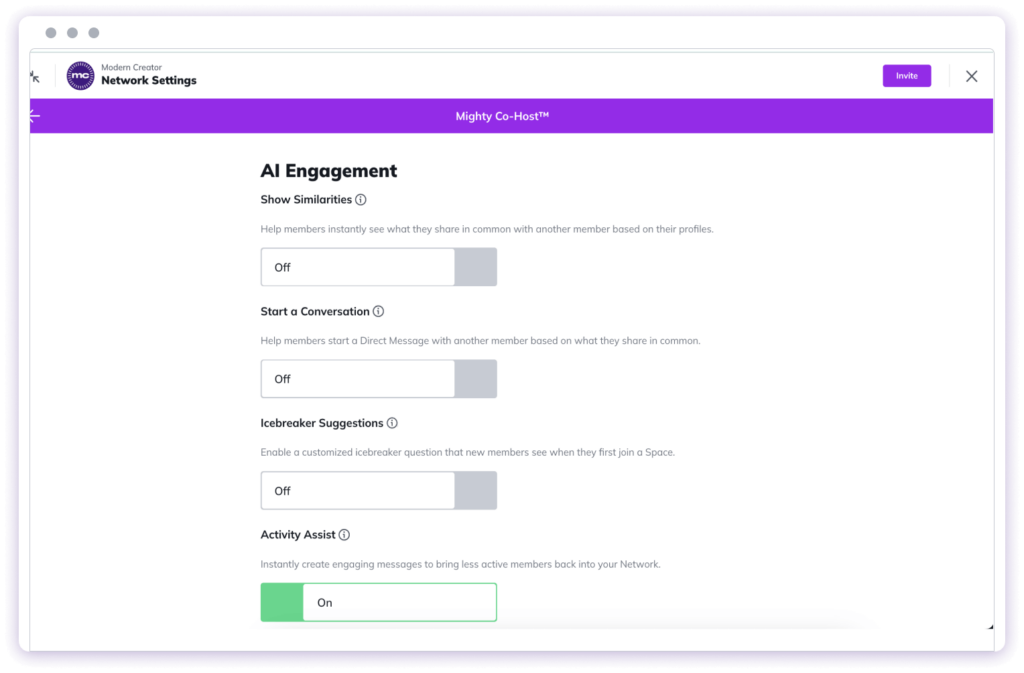Turn on the Start a Conversation switch
1024x673 pixels.
(476, 379)
